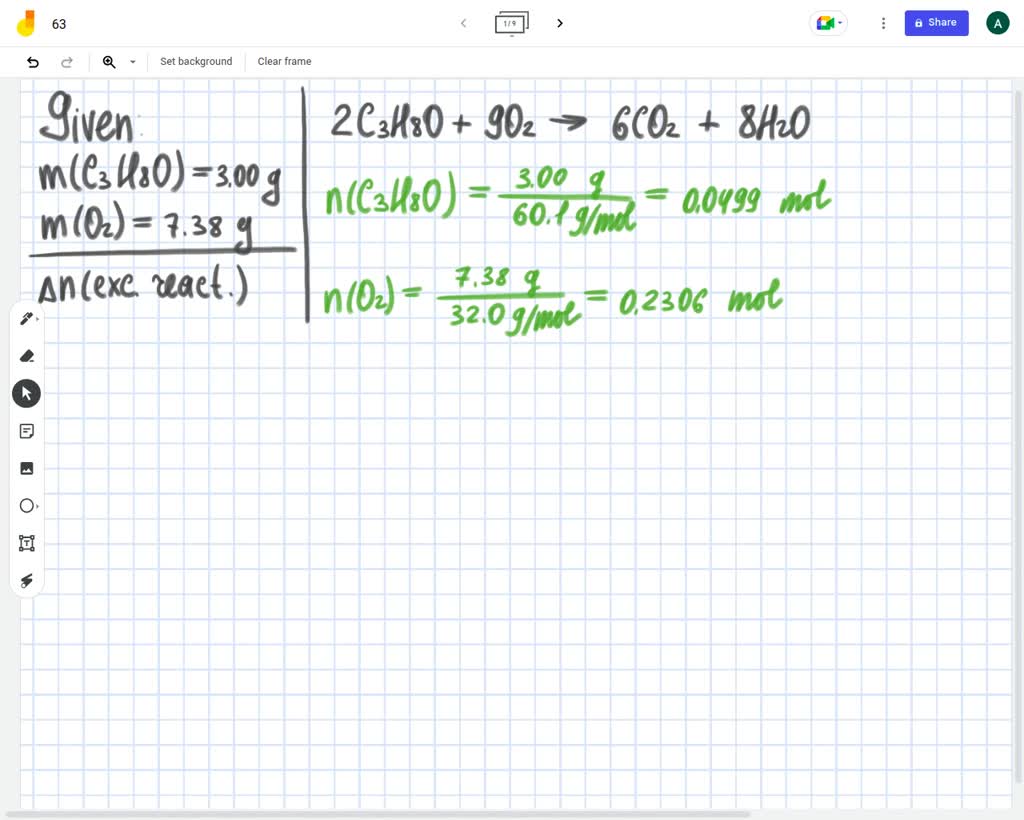Insert an image
Screen dimensions: 1024x820
click(27, 468)
